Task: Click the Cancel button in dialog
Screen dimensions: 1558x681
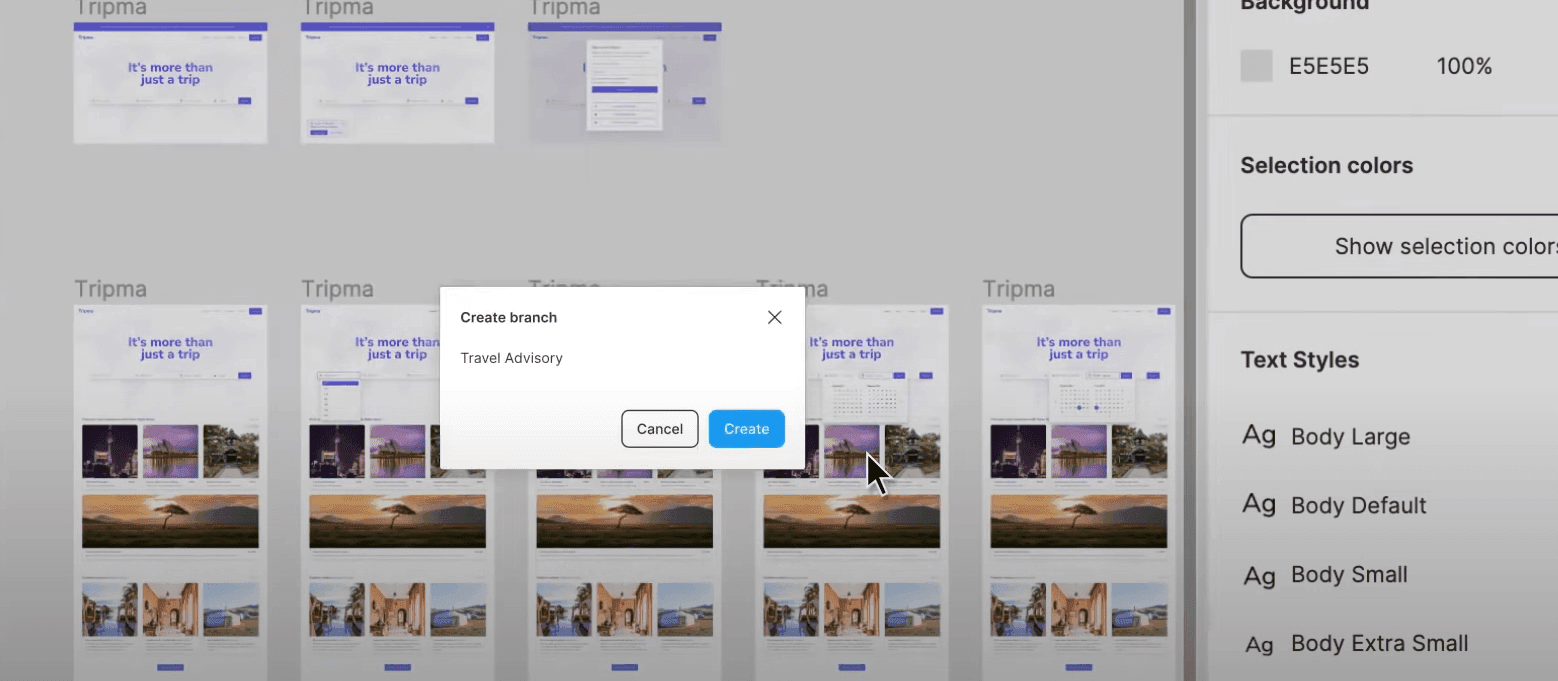Action: click(x=659, y=429)
